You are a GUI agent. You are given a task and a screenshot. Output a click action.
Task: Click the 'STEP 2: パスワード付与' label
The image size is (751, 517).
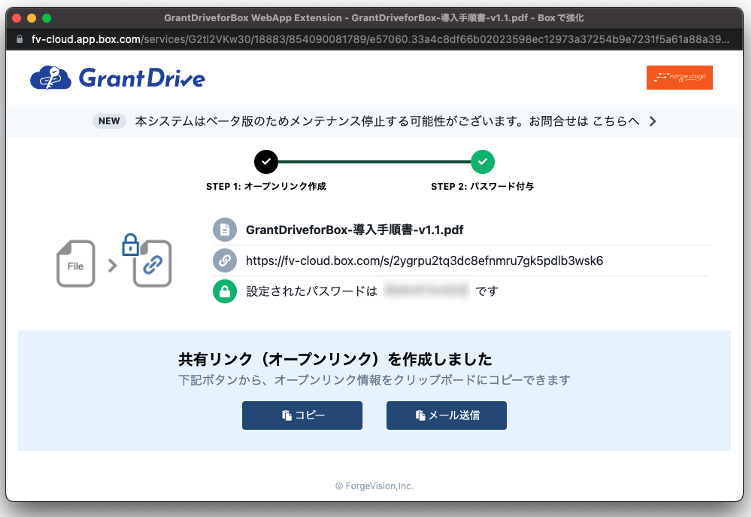pos(482,186)
